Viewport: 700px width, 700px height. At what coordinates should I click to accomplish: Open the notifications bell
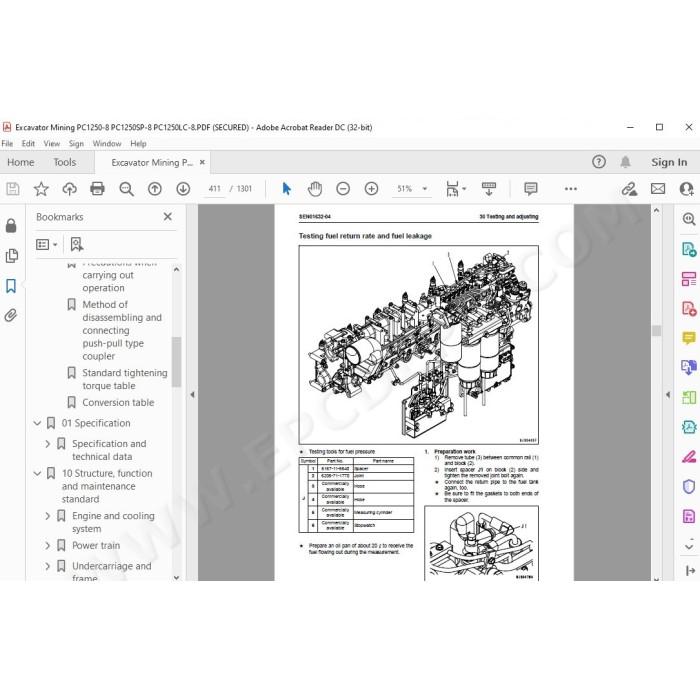(x=625, y=162)
